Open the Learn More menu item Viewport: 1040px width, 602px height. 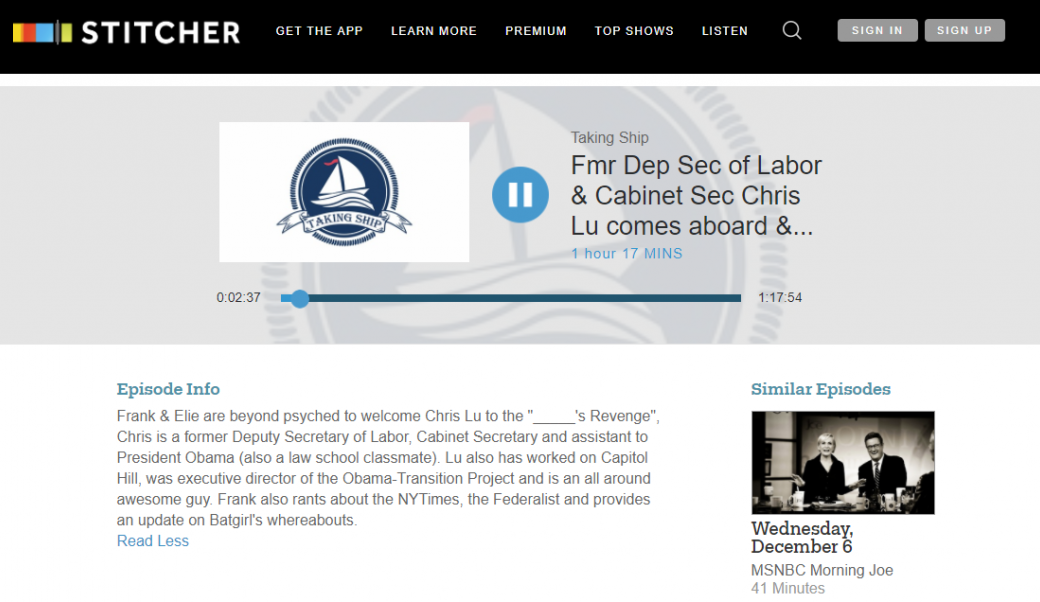click(x=434, y=31)
